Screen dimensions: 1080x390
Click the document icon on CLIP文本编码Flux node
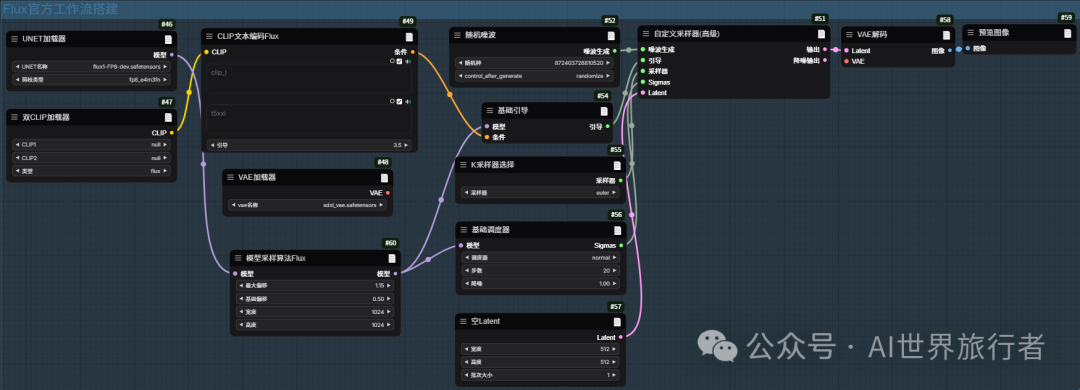pyautogui.click(x=409, y=37)
